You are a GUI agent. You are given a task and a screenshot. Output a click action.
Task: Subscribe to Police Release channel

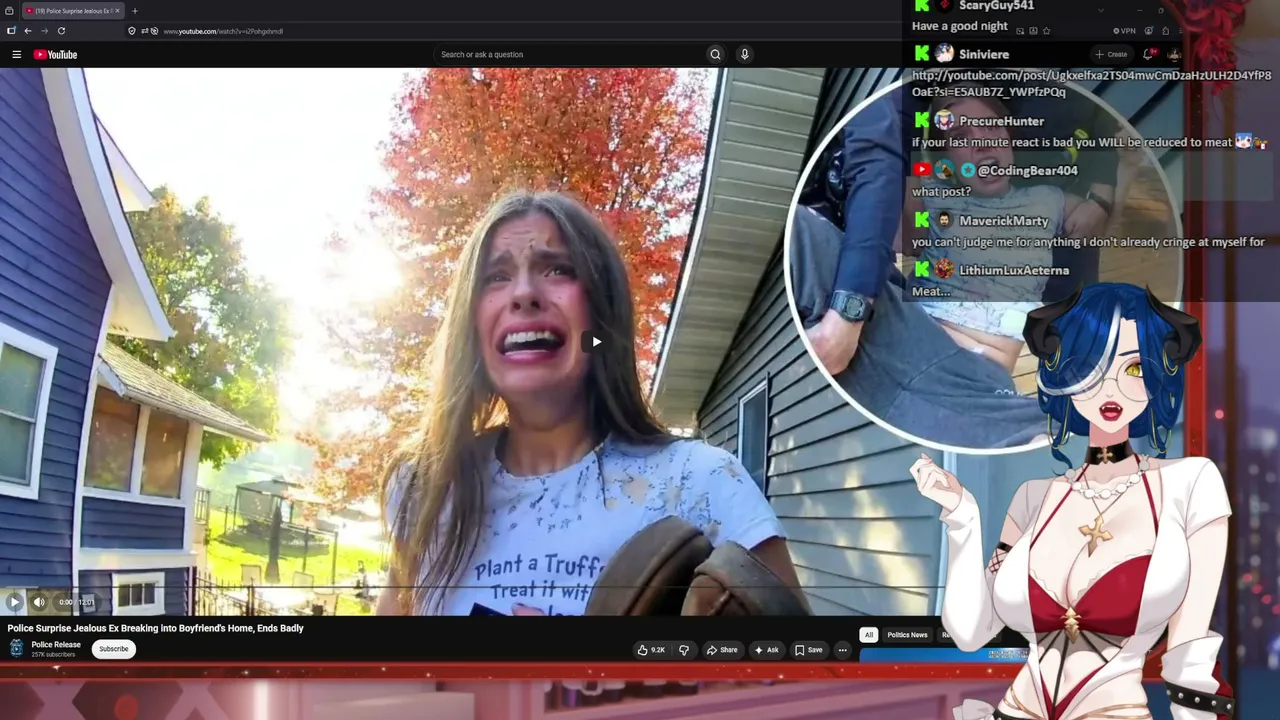pyautogui.click(x=114, y=649)
